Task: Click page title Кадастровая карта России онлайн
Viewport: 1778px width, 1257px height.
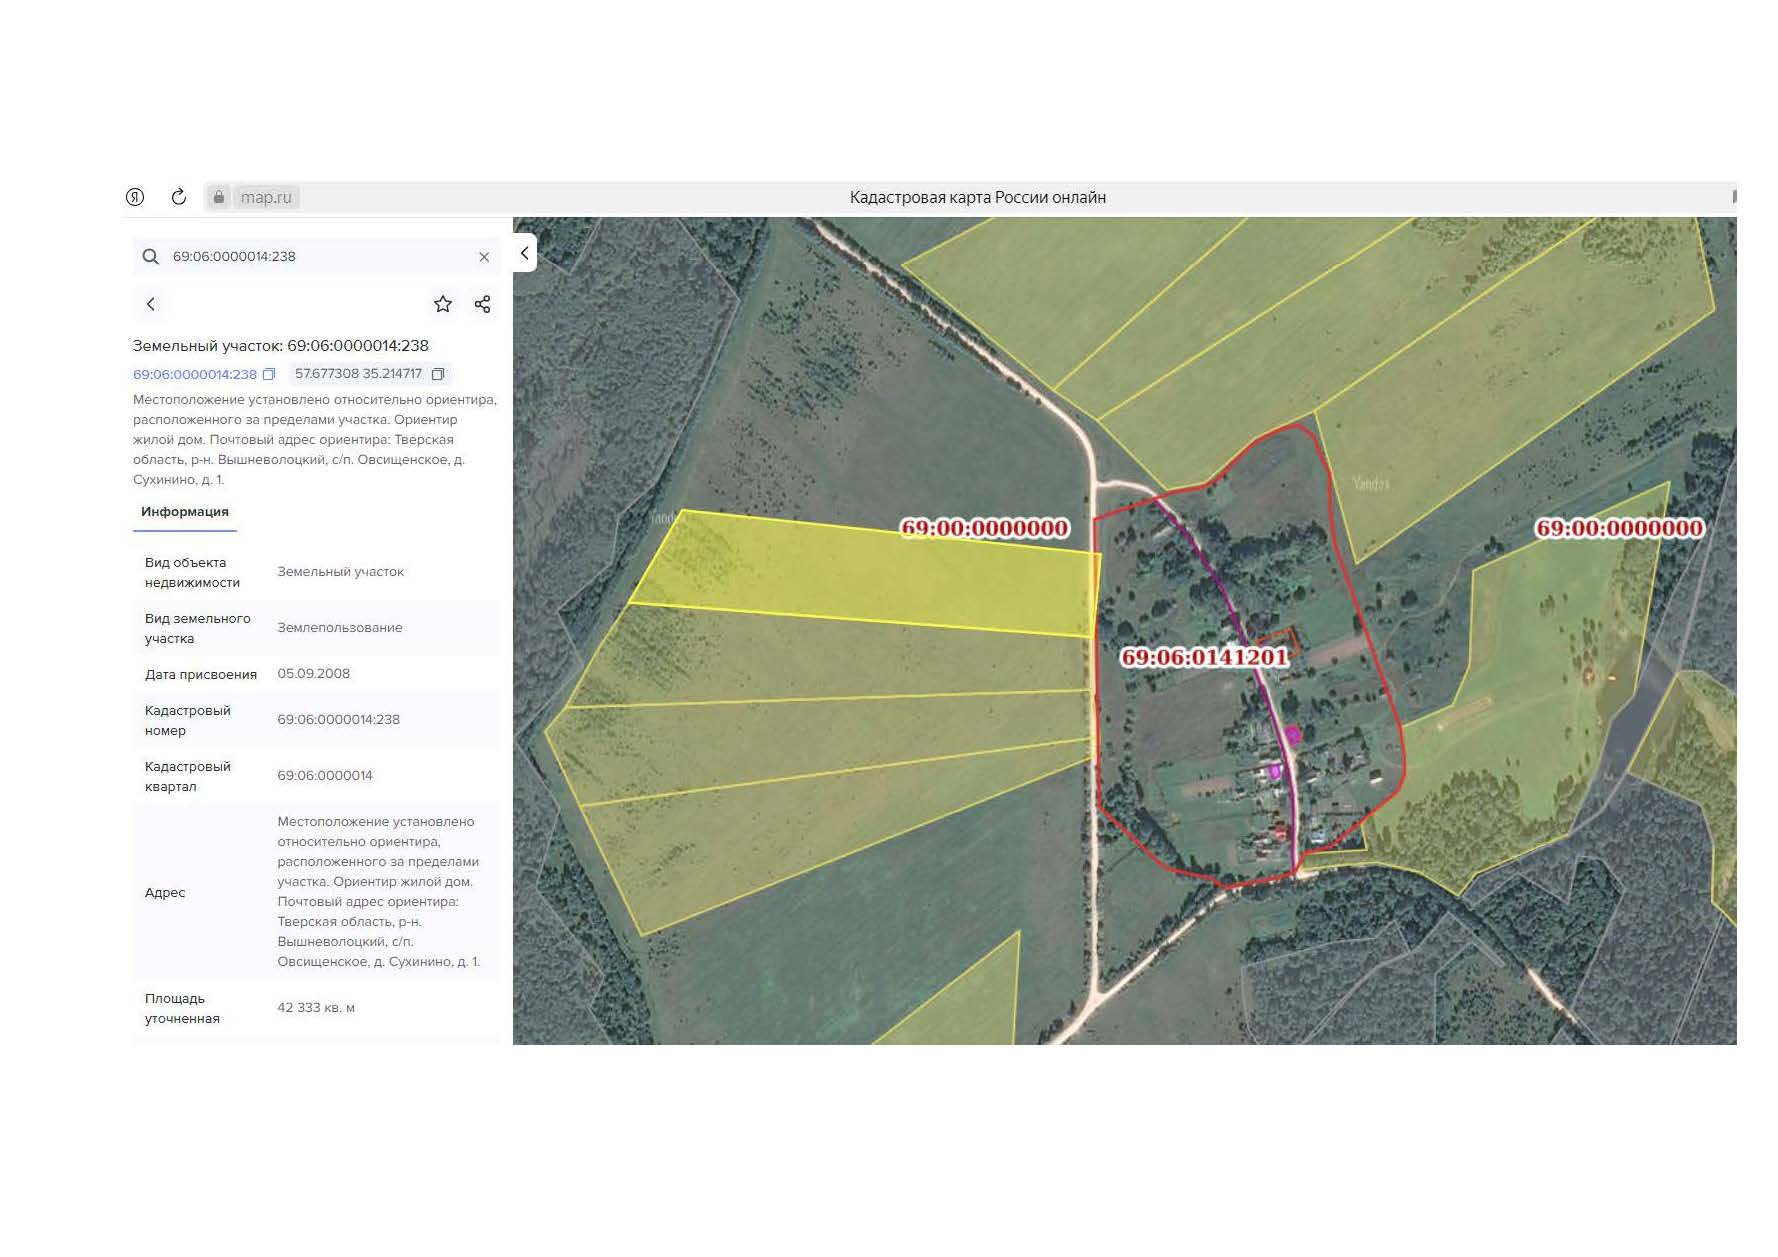Action: tap(978, 198)
